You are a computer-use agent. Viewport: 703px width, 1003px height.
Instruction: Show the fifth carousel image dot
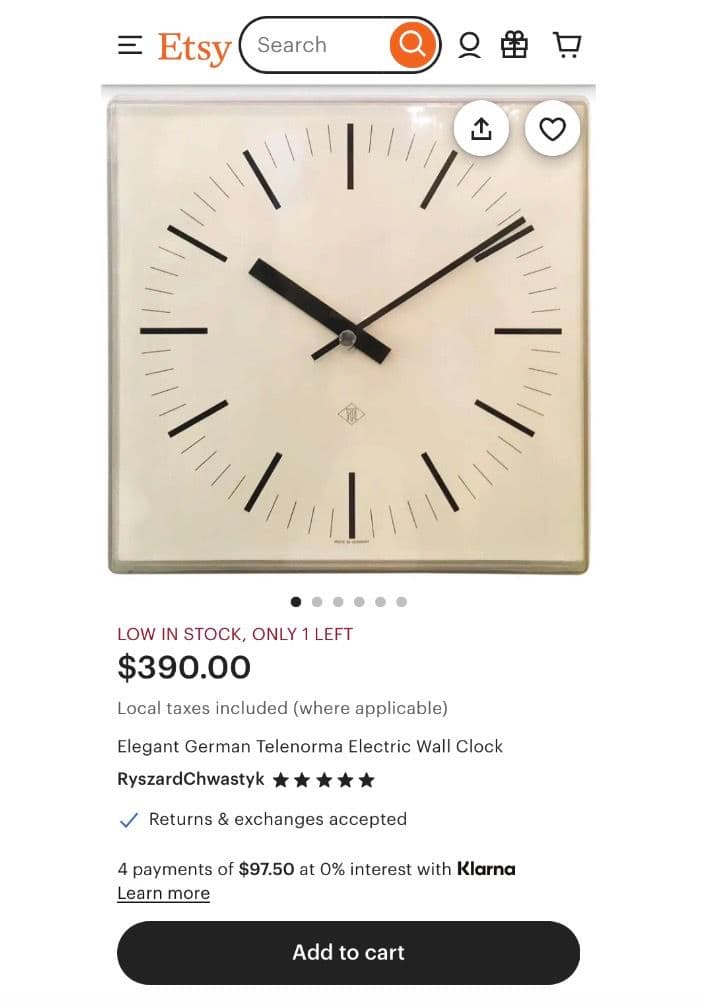point(380,602)
